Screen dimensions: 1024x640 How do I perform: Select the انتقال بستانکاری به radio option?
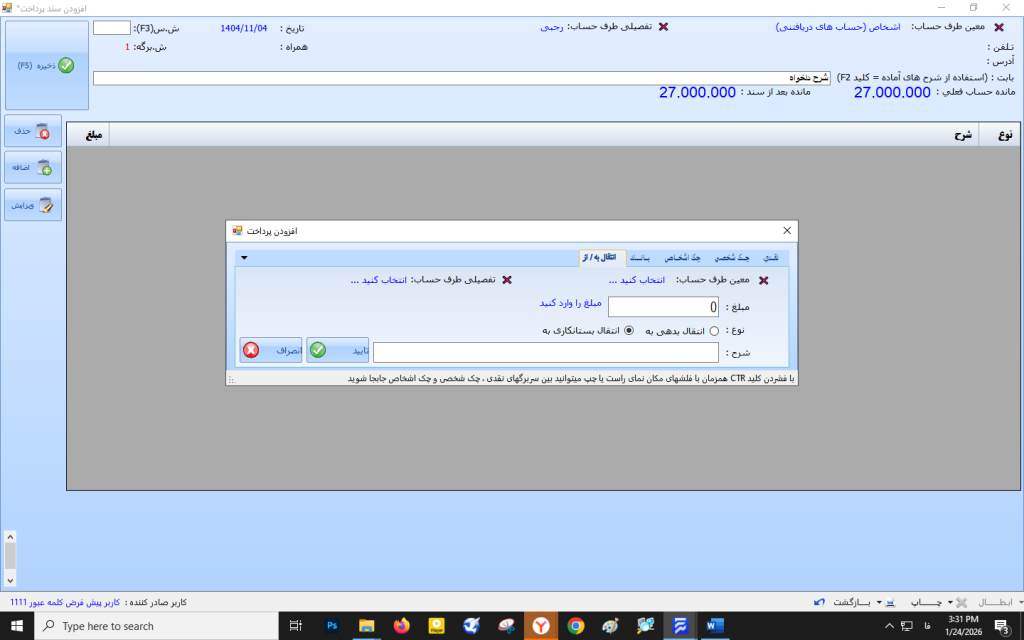point(629,331)
